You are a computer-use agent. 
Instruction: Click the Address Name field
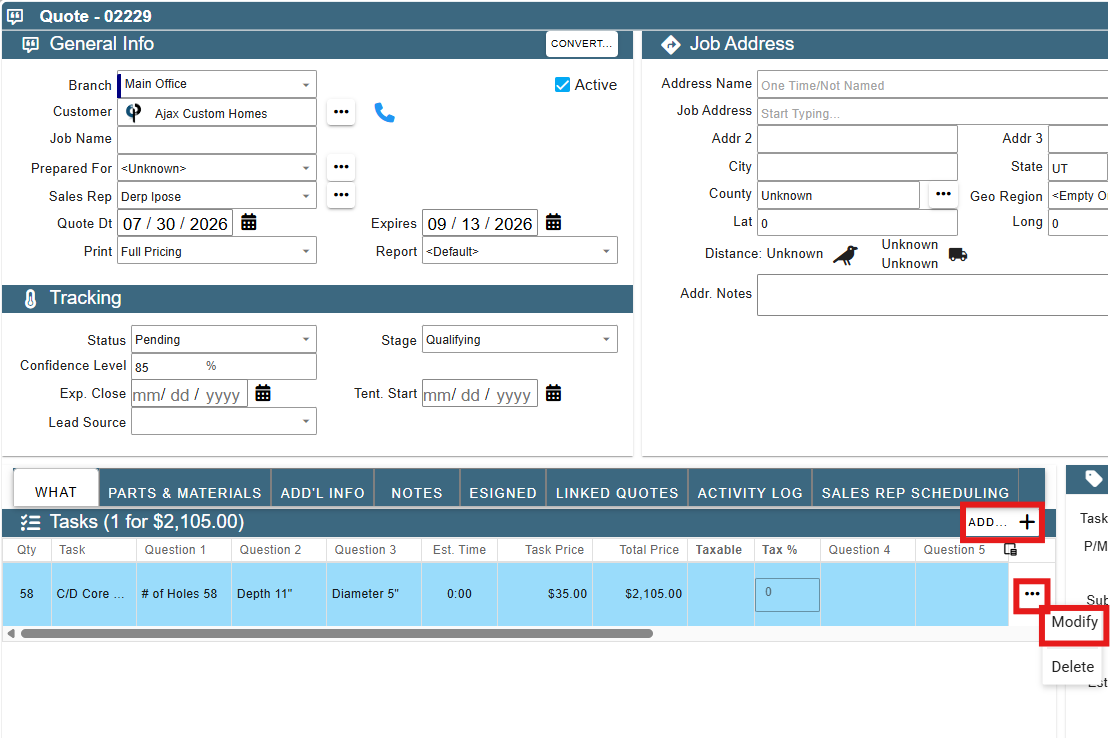point(932,85)
